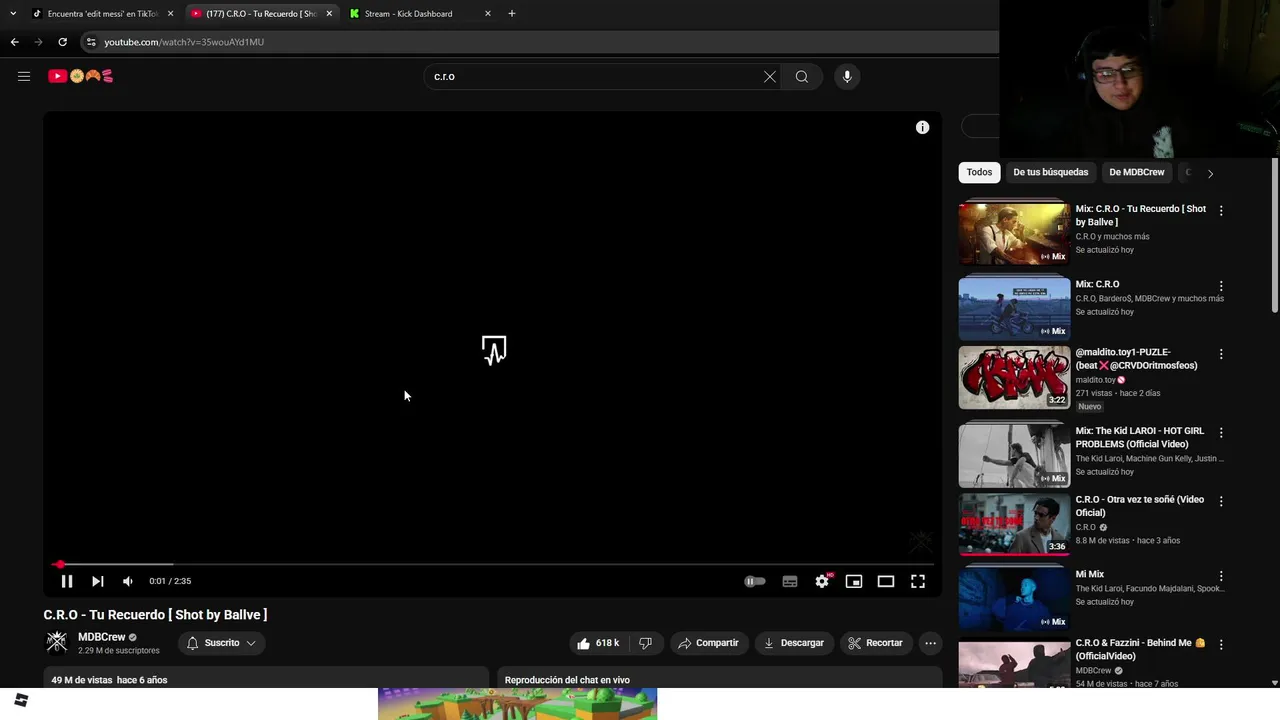
Task: Click the Descargar download button
Action: point(794,643)
